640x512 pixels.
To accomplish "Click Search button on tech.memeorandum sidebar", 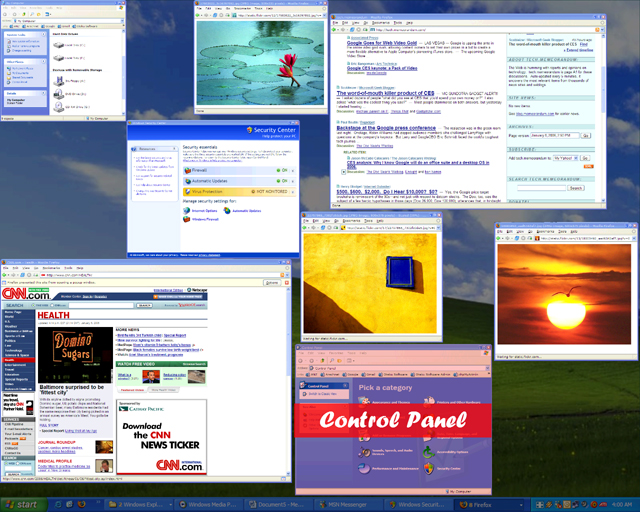I will click(576, 188).
